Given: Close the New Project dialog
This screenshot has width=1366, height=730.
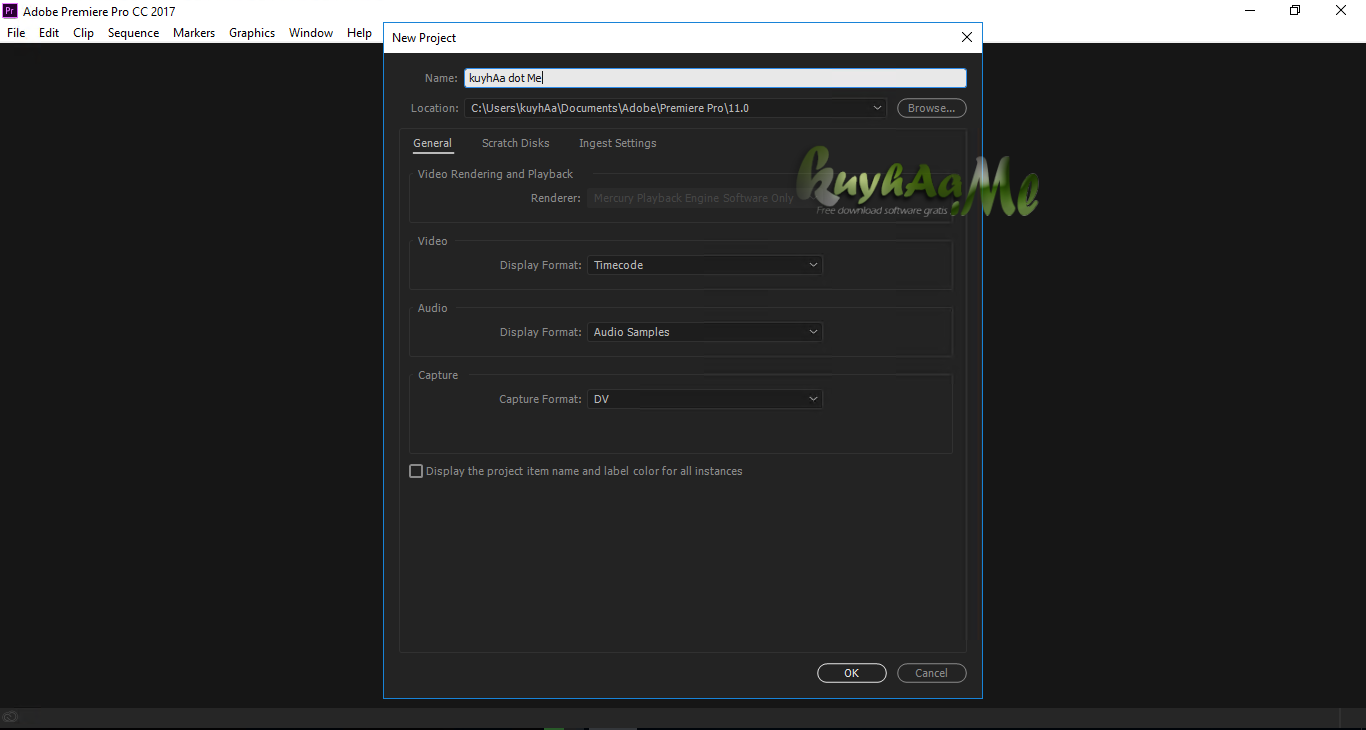Looking at the screenshot, I should [966, 37].
